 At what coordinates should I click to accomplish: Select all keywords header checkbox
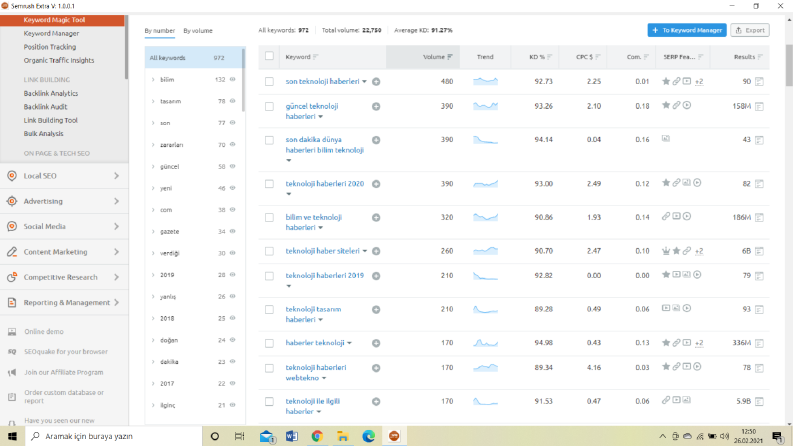[269, 56]
